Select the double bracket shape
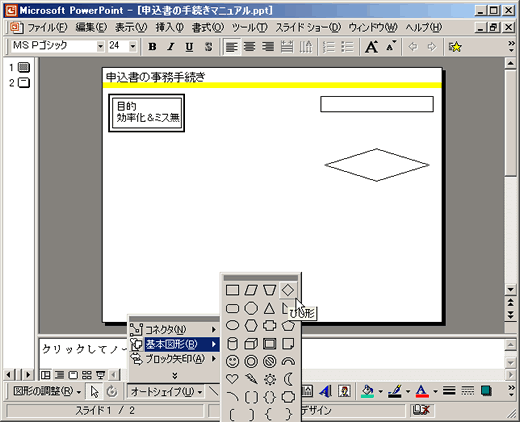 click(x=251, y=397)
